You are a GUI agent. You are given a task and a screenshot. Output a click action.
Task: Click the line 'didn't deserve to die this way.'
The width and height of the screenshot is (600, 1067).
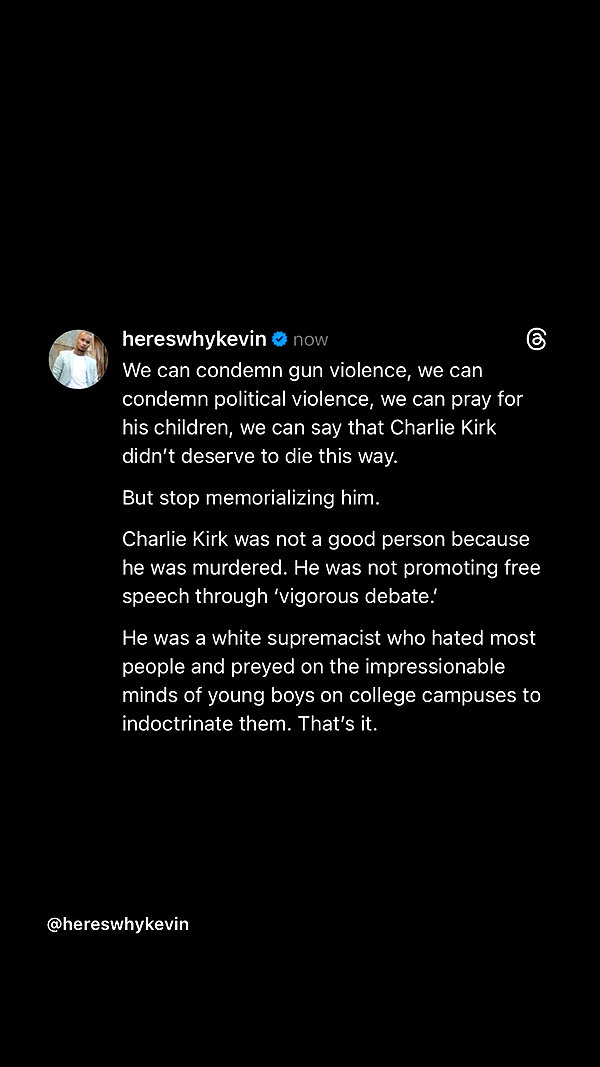260,456
